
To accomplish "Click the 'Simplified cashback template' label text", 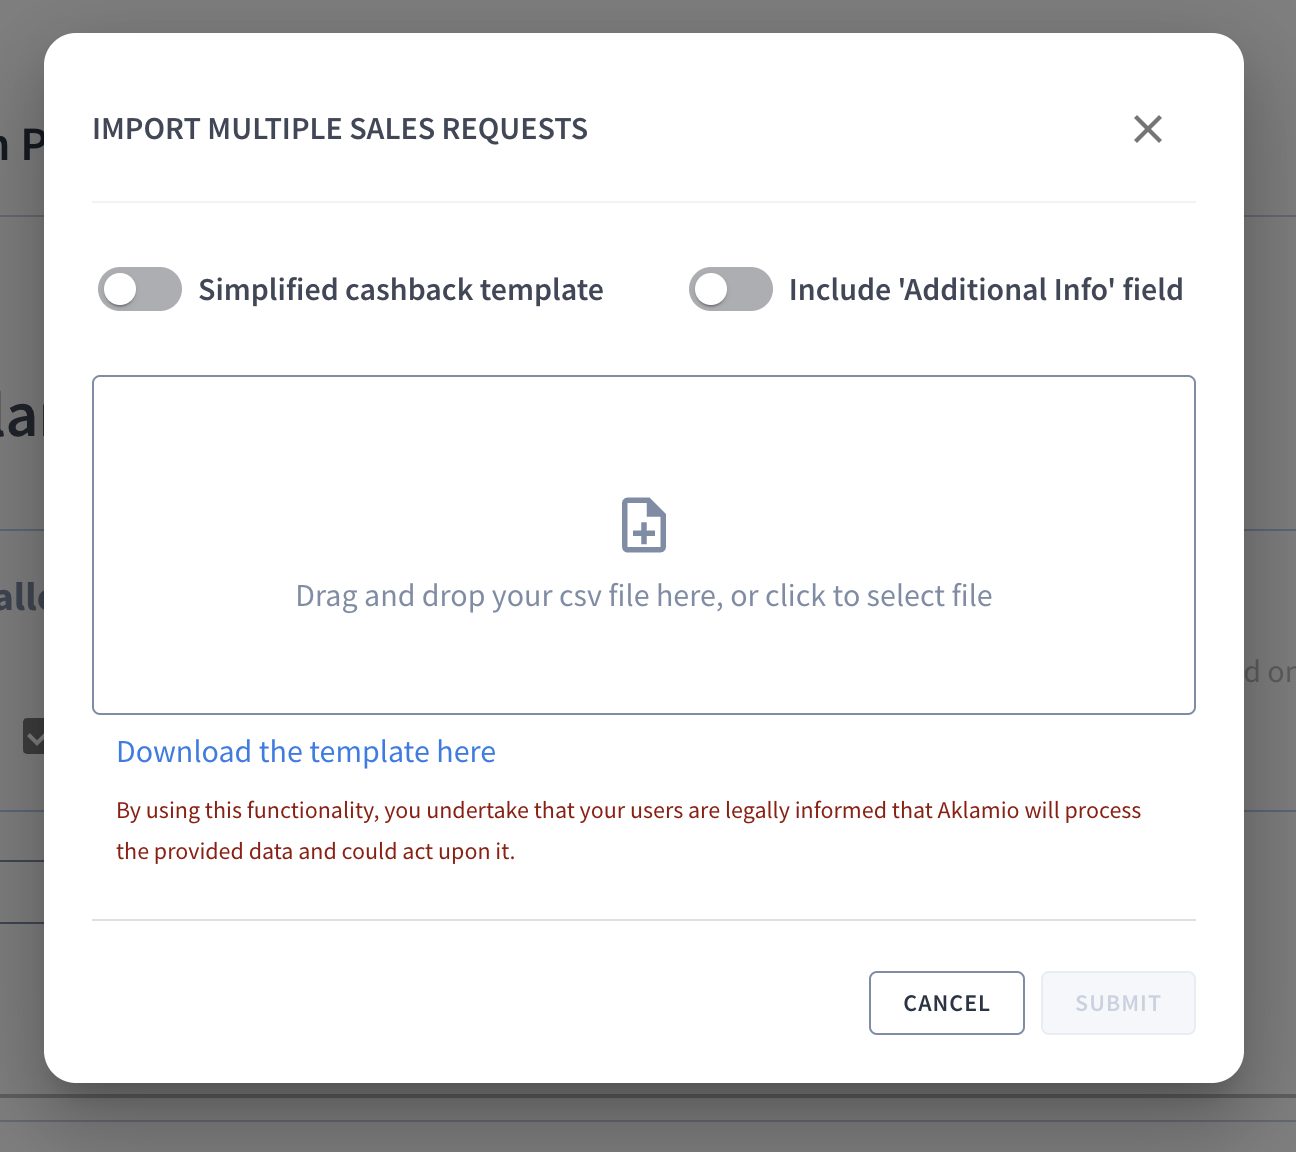I will tap(401, 290).
